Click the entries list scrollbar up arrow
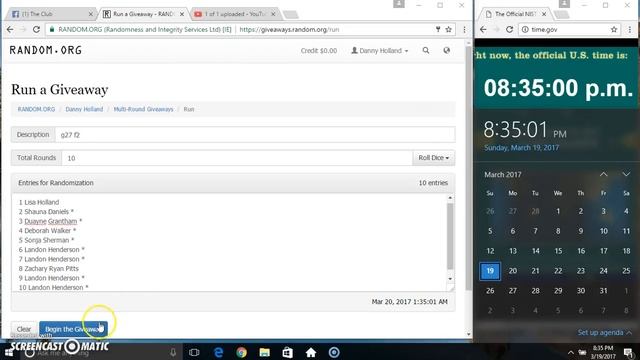Viewport: 640px width, 360px height. coord(450,198)
